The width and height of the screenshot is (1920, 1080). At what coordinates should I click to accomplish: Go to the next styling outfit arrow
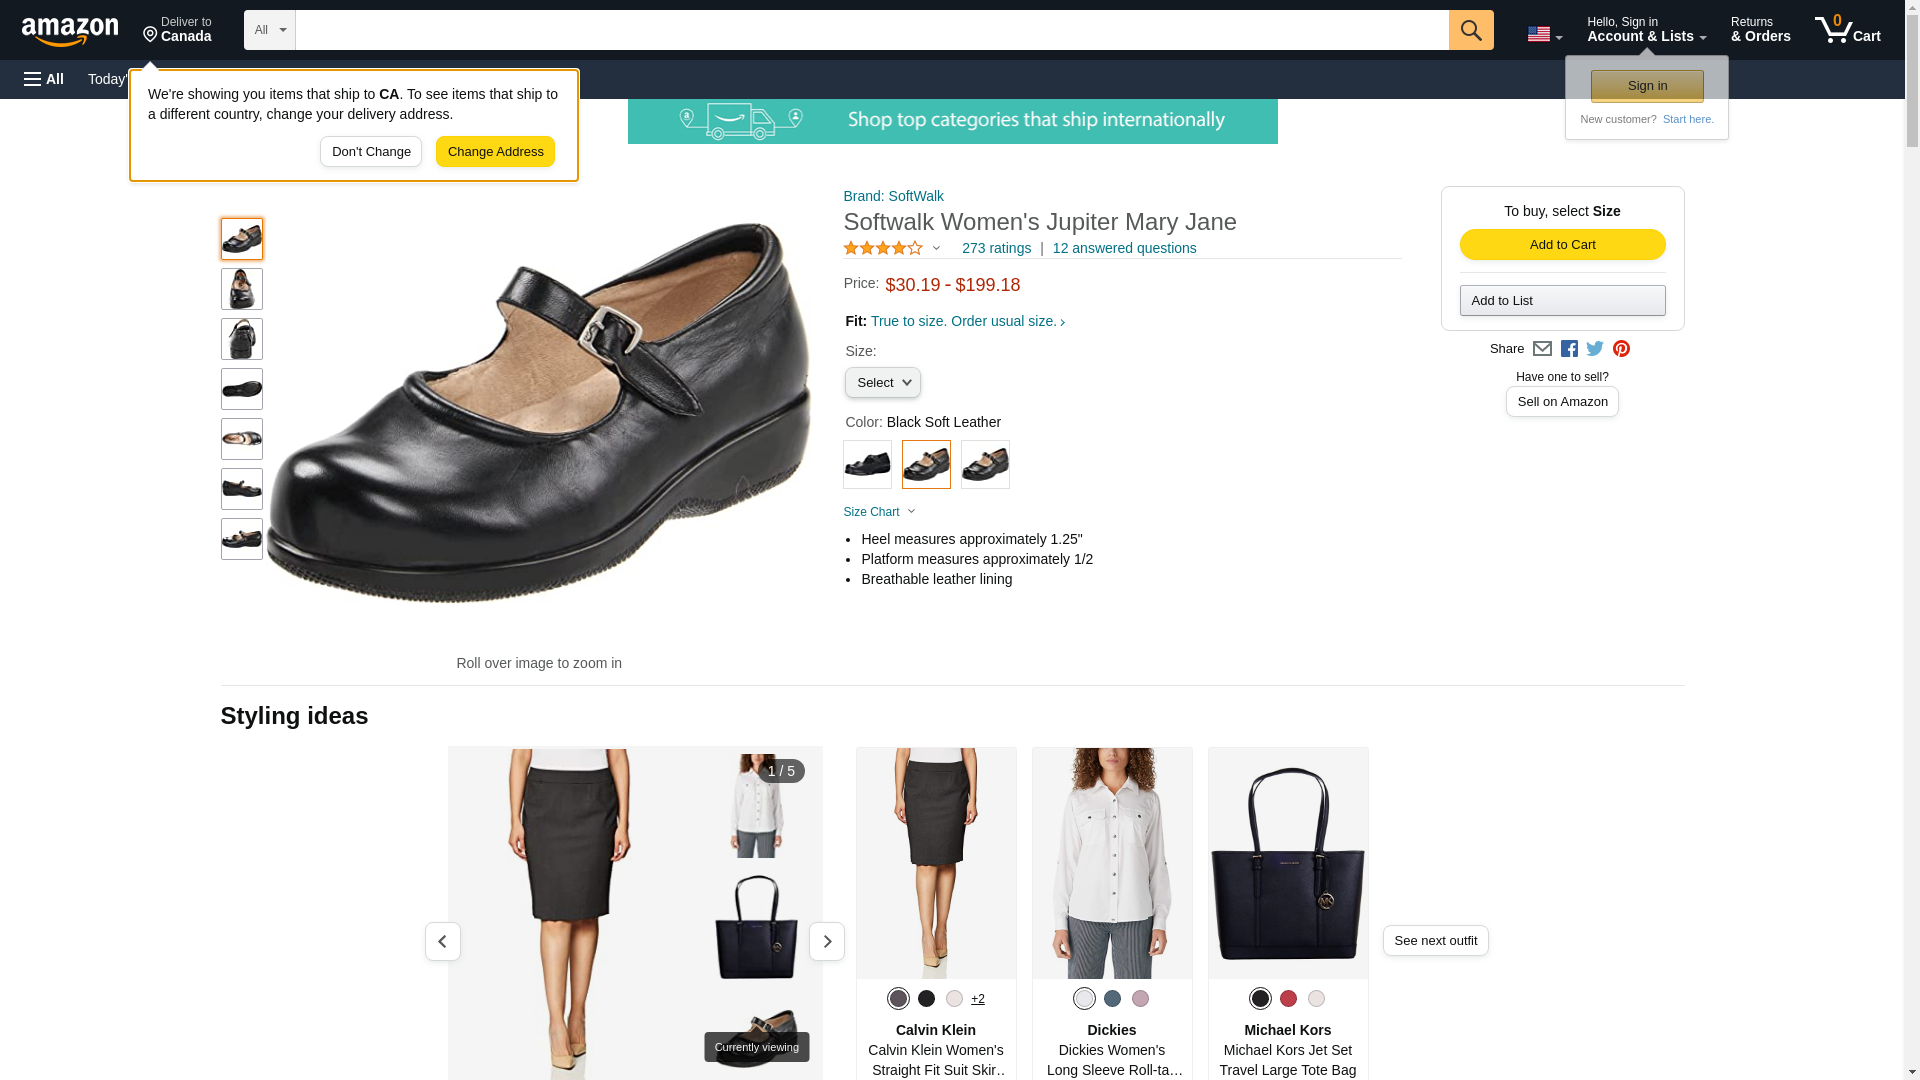coord(826,941)
